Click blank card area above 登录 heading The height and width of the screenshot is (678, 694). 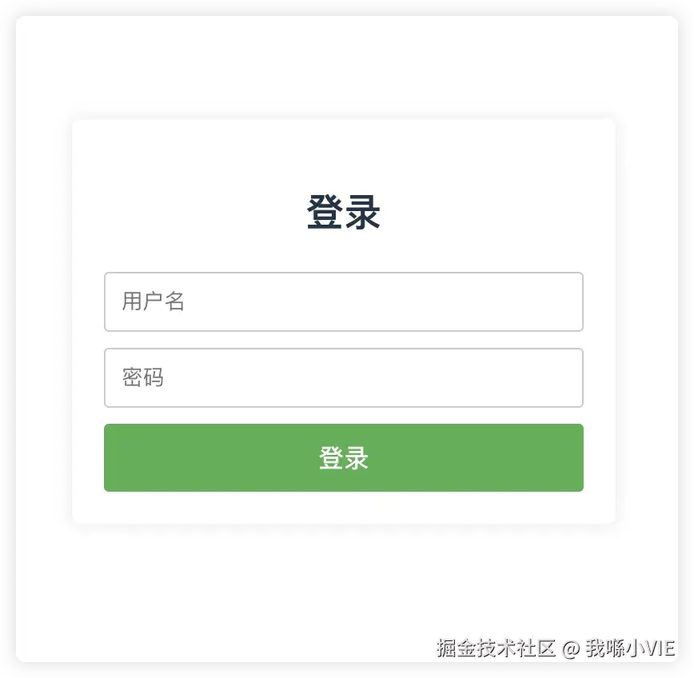coord(343,155)
